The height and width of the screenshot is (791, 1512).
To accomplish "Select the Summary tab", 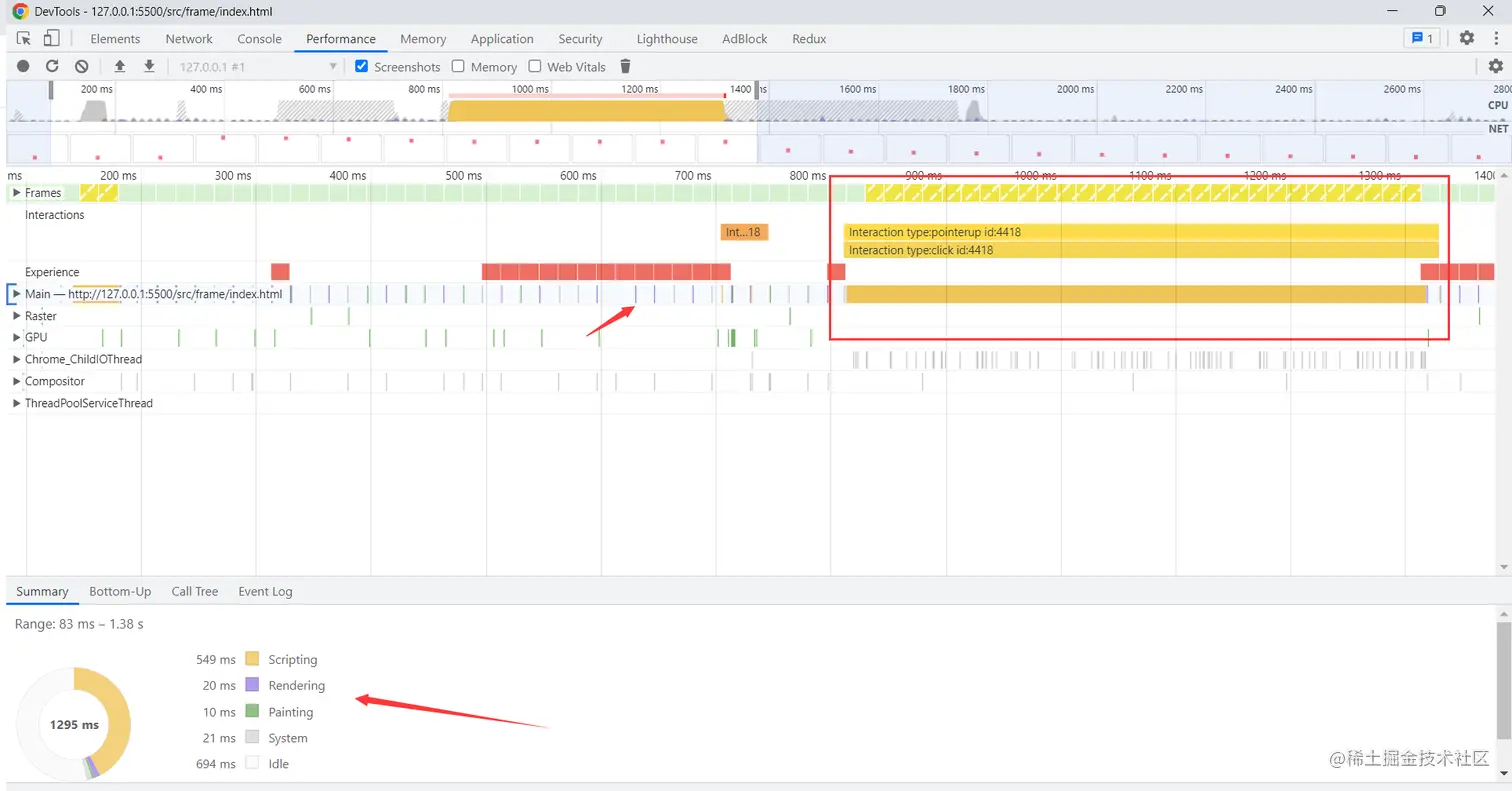I will click(42, 592).
